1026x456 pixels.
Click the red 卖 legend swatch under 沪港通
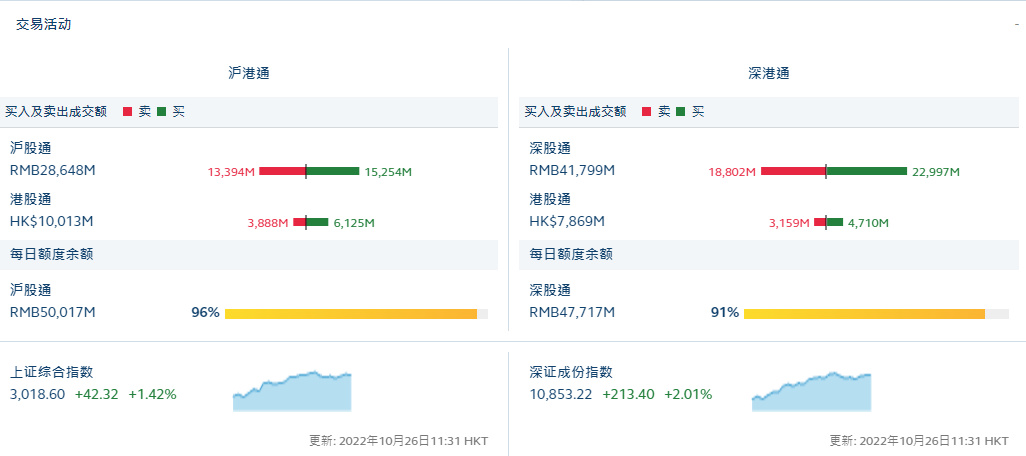point(128,112)
